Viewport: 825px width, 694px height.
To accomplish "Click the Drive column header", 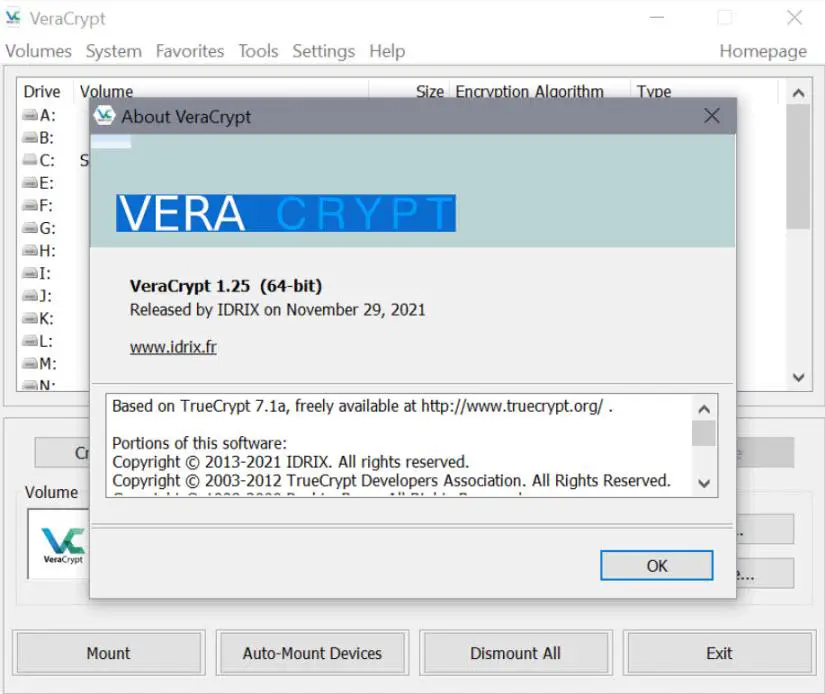I will 42,92.
